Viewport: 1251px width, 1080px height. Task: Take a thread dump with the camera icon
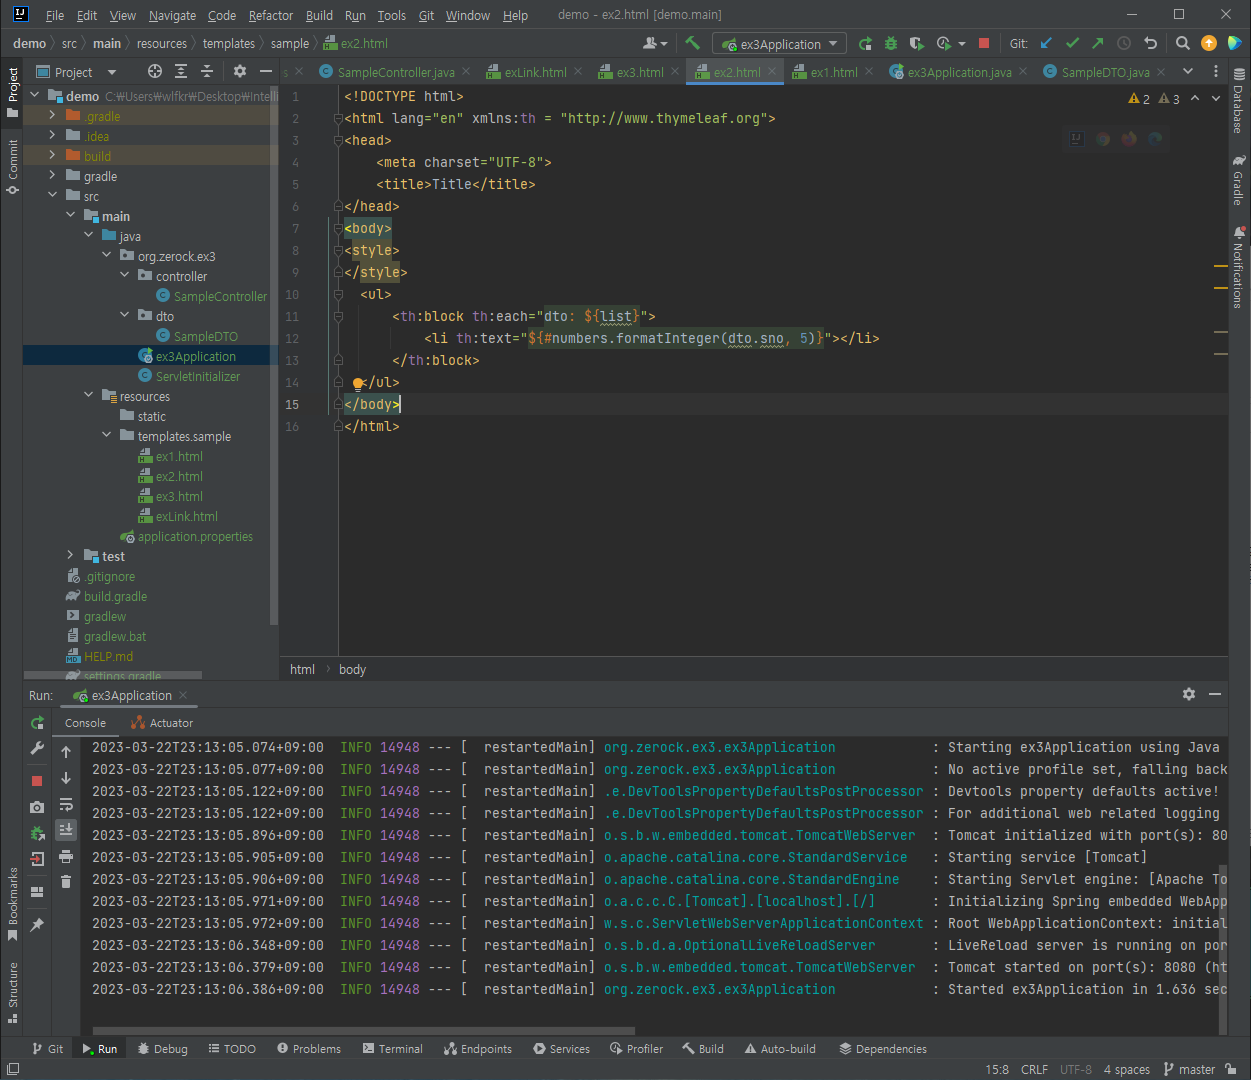[x=37, y=807]
